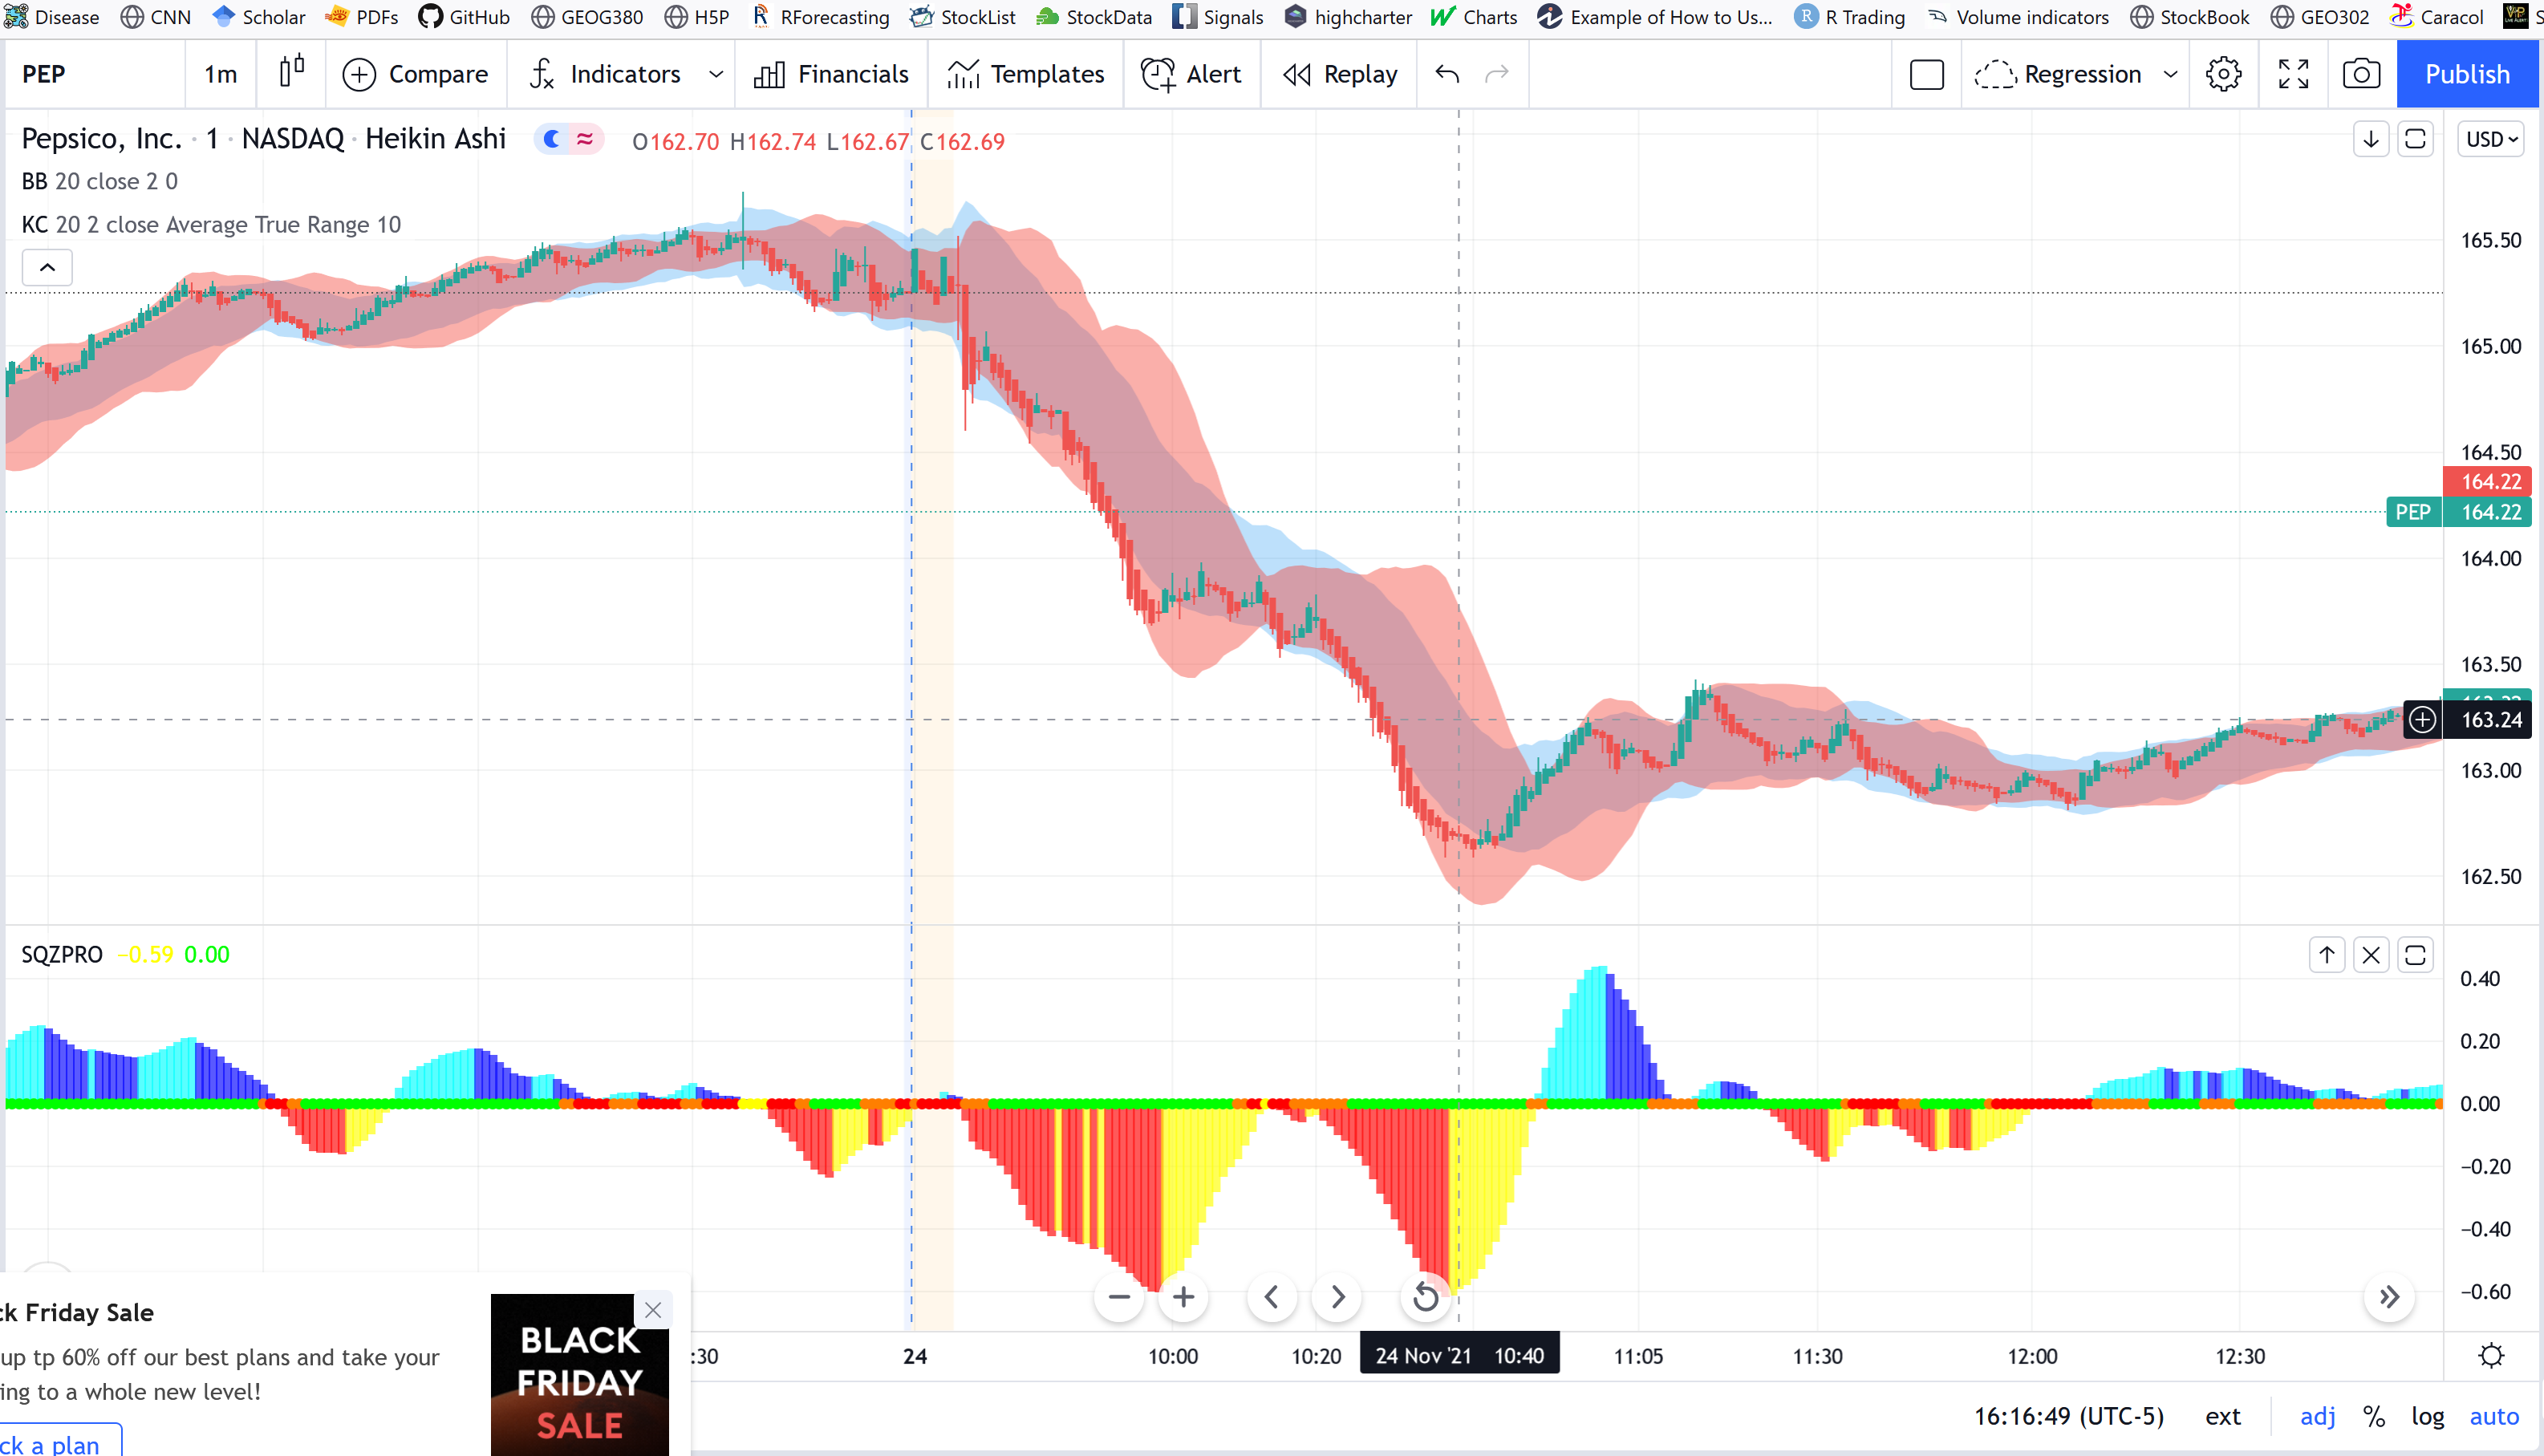Open the StockData bookmark
Screen dimensions: 2544x1456
pos(1094,17)
